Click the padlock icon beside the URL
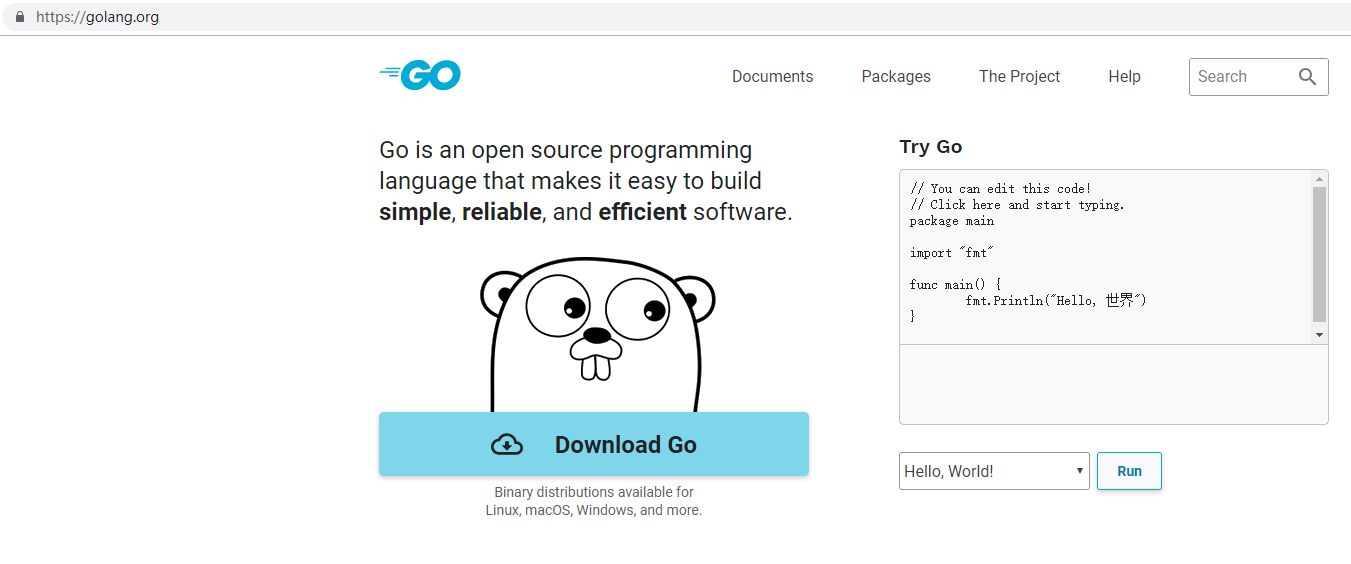 tap(19, 17)
